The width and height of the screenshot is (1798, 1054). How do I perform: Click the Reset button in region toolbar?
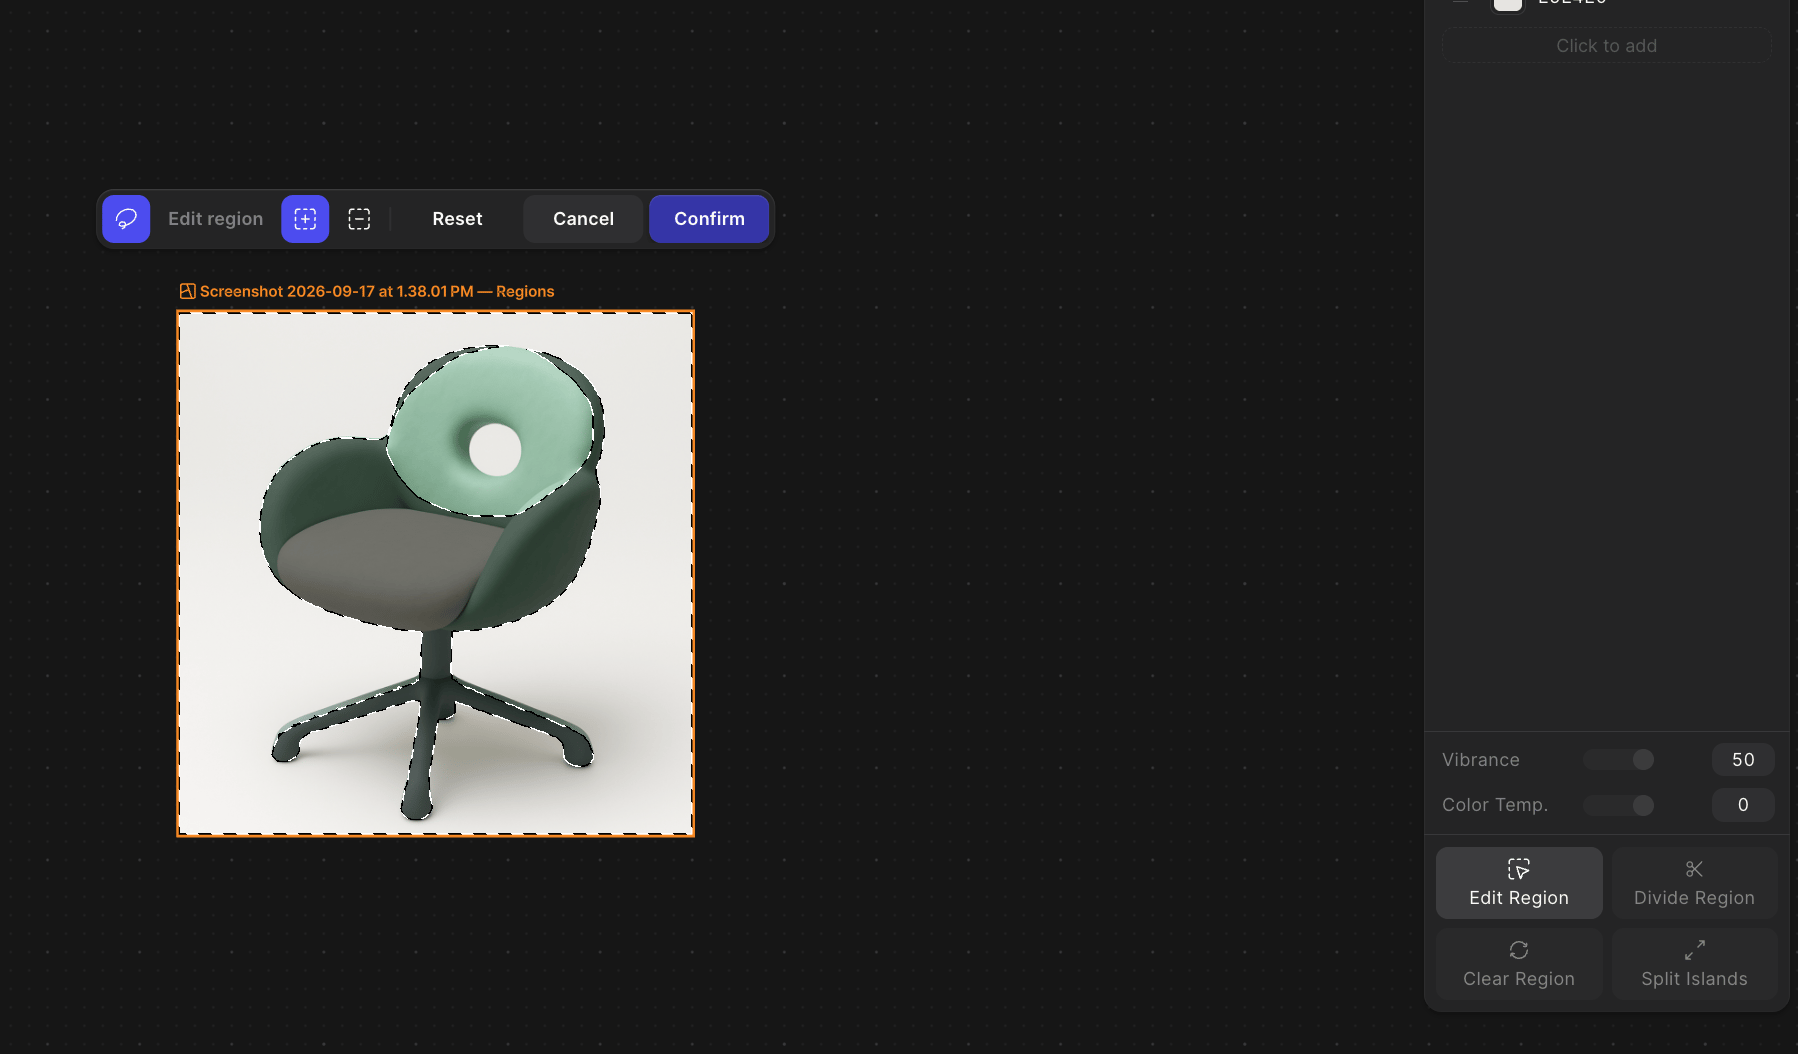tap(457, 219)
